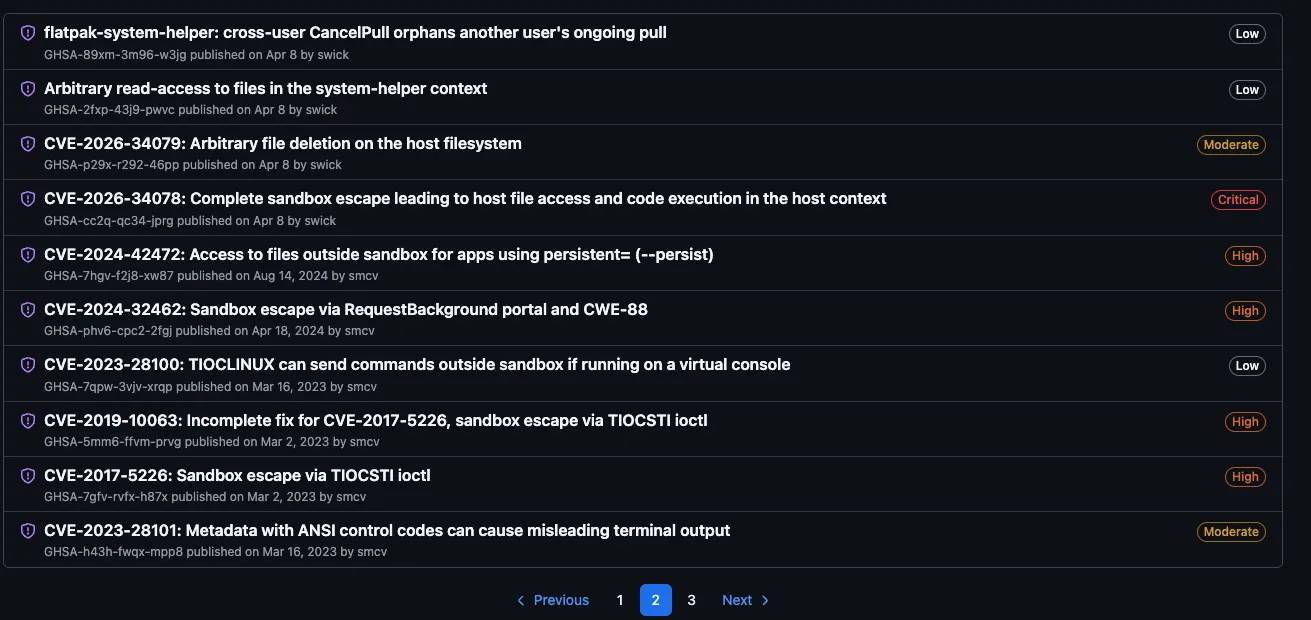Open the flatpak-system-helper CancelPull advisory
Viewport: 1311px width, 620px height.
click(355, 33)
